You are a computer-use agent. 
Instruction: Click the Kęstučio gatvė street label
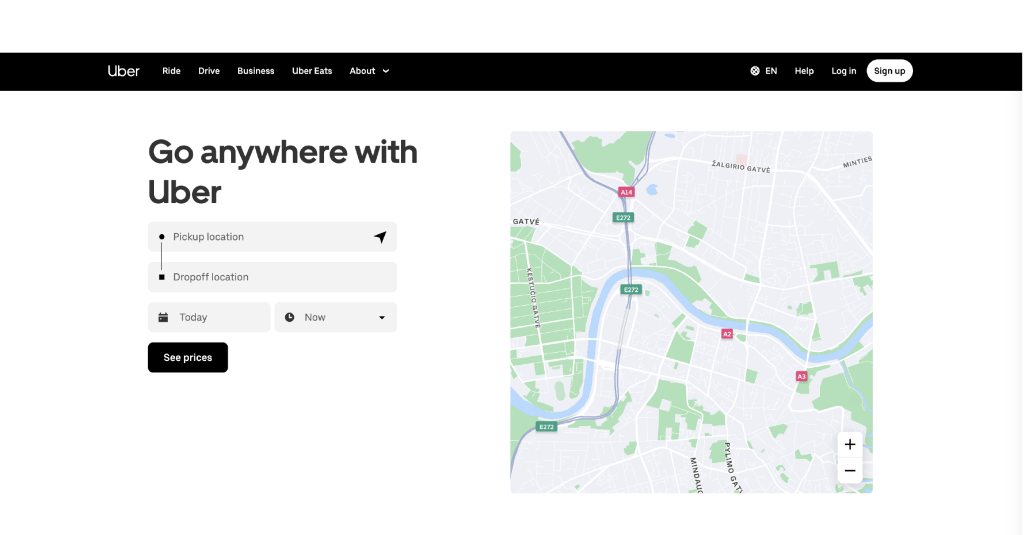coord(534,297)
